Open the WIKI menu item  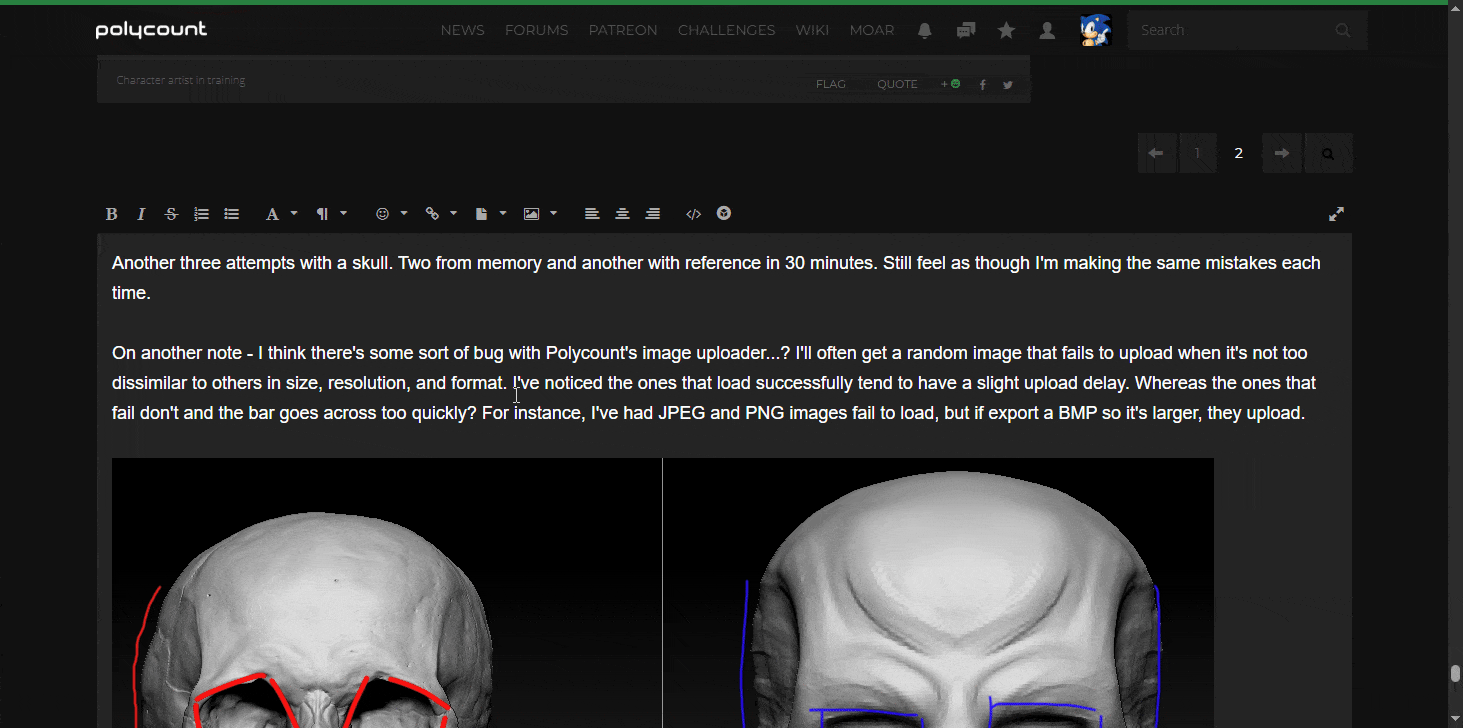[x=812, y=31]
